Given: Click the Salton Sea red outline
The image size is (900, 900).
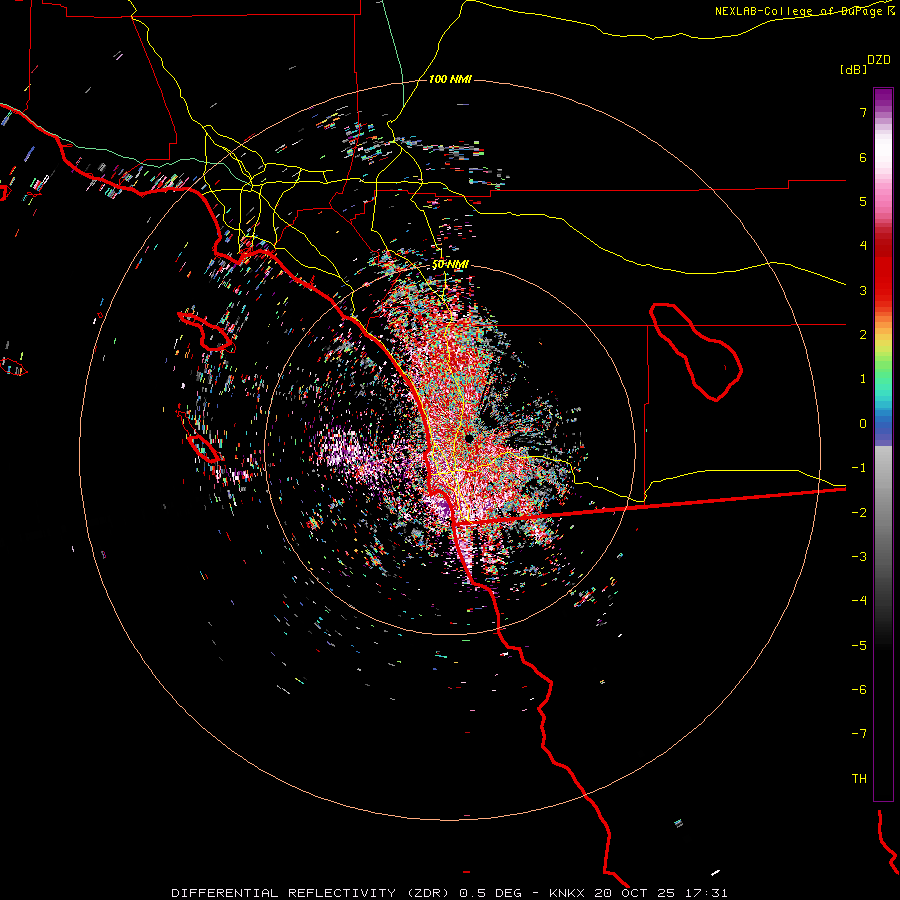Looking at the screenshot, I should pyautogui.click(x=696, y=352).
